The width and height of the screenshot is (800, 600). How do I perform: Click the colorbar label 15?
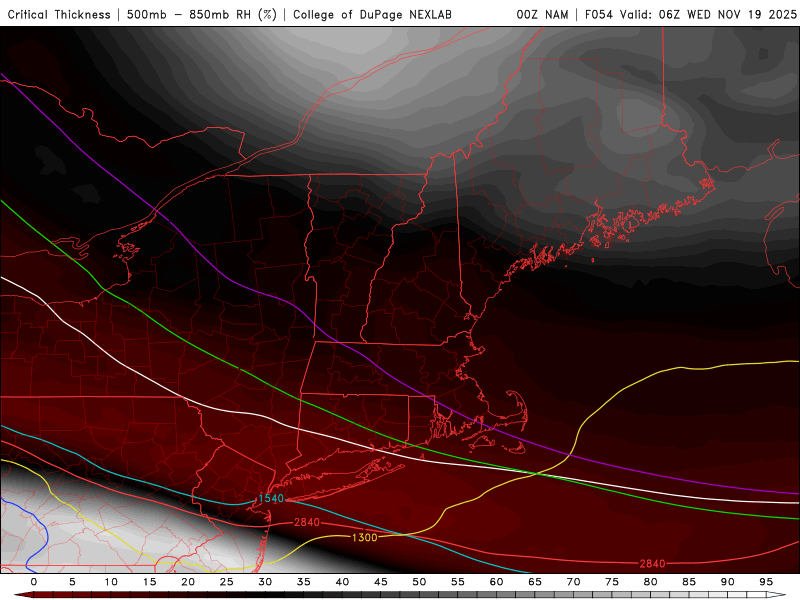pos(149,582)
